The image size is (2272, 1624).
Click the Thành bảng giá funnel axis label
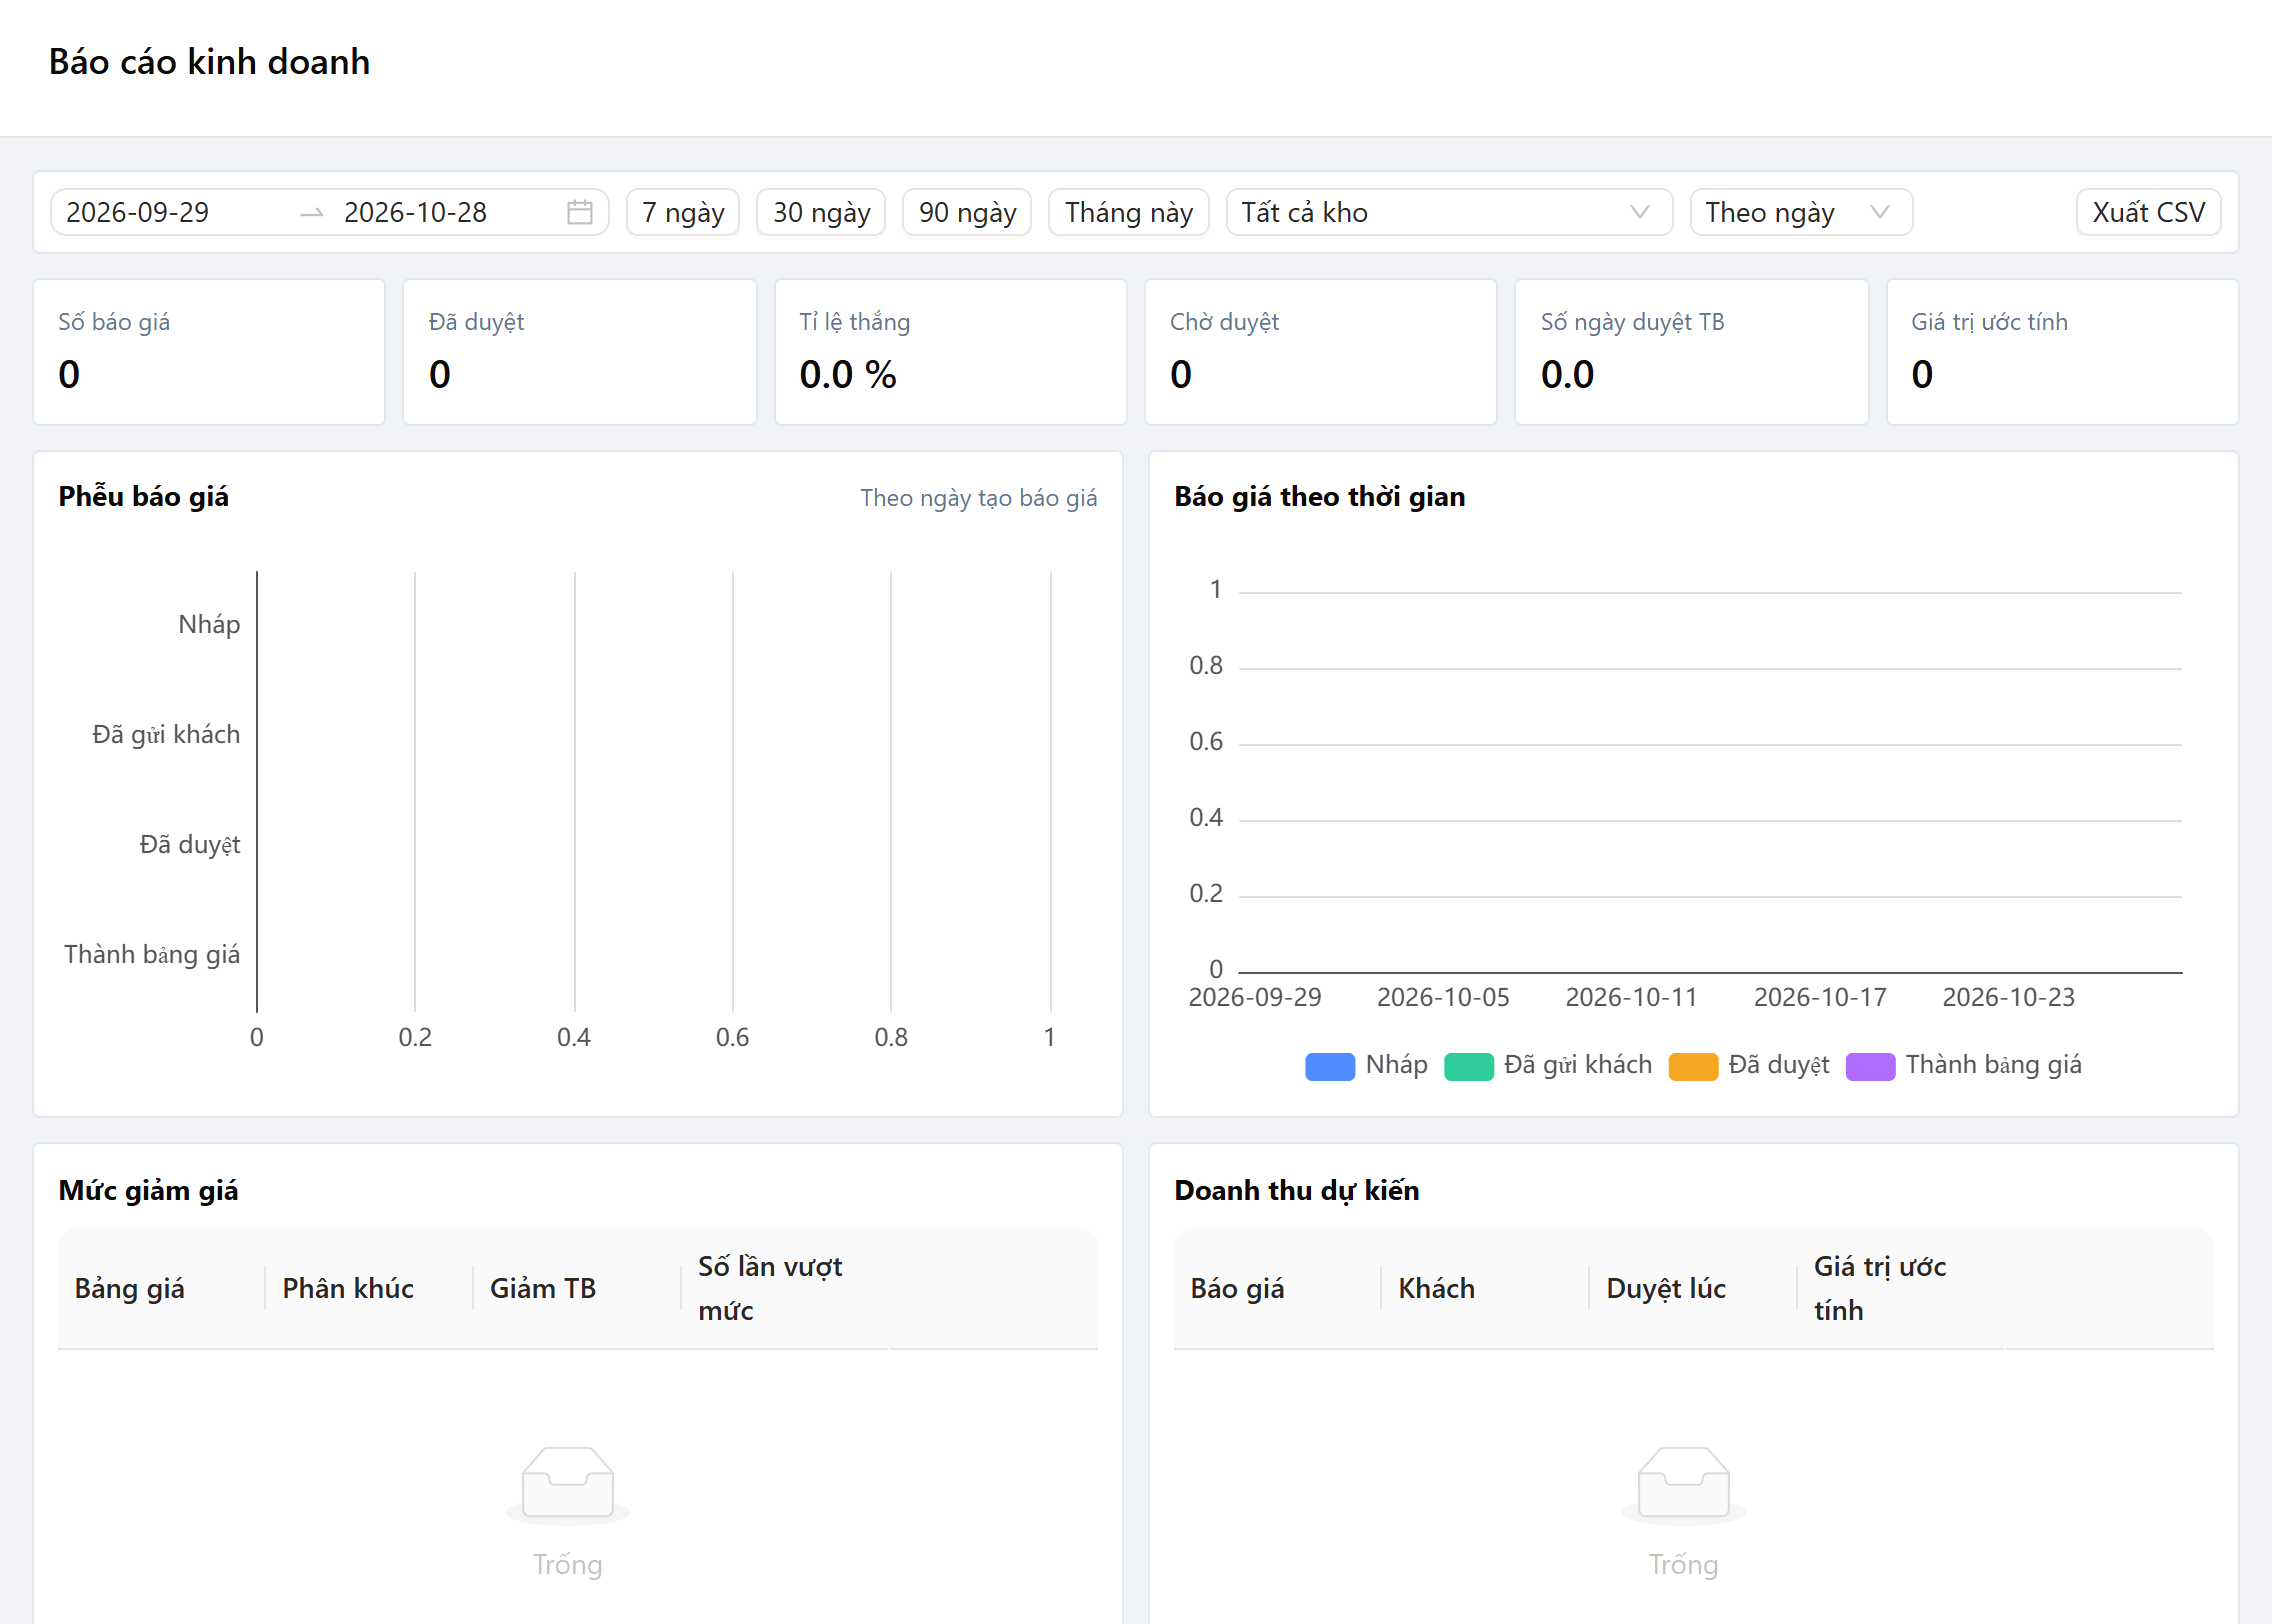152,955
